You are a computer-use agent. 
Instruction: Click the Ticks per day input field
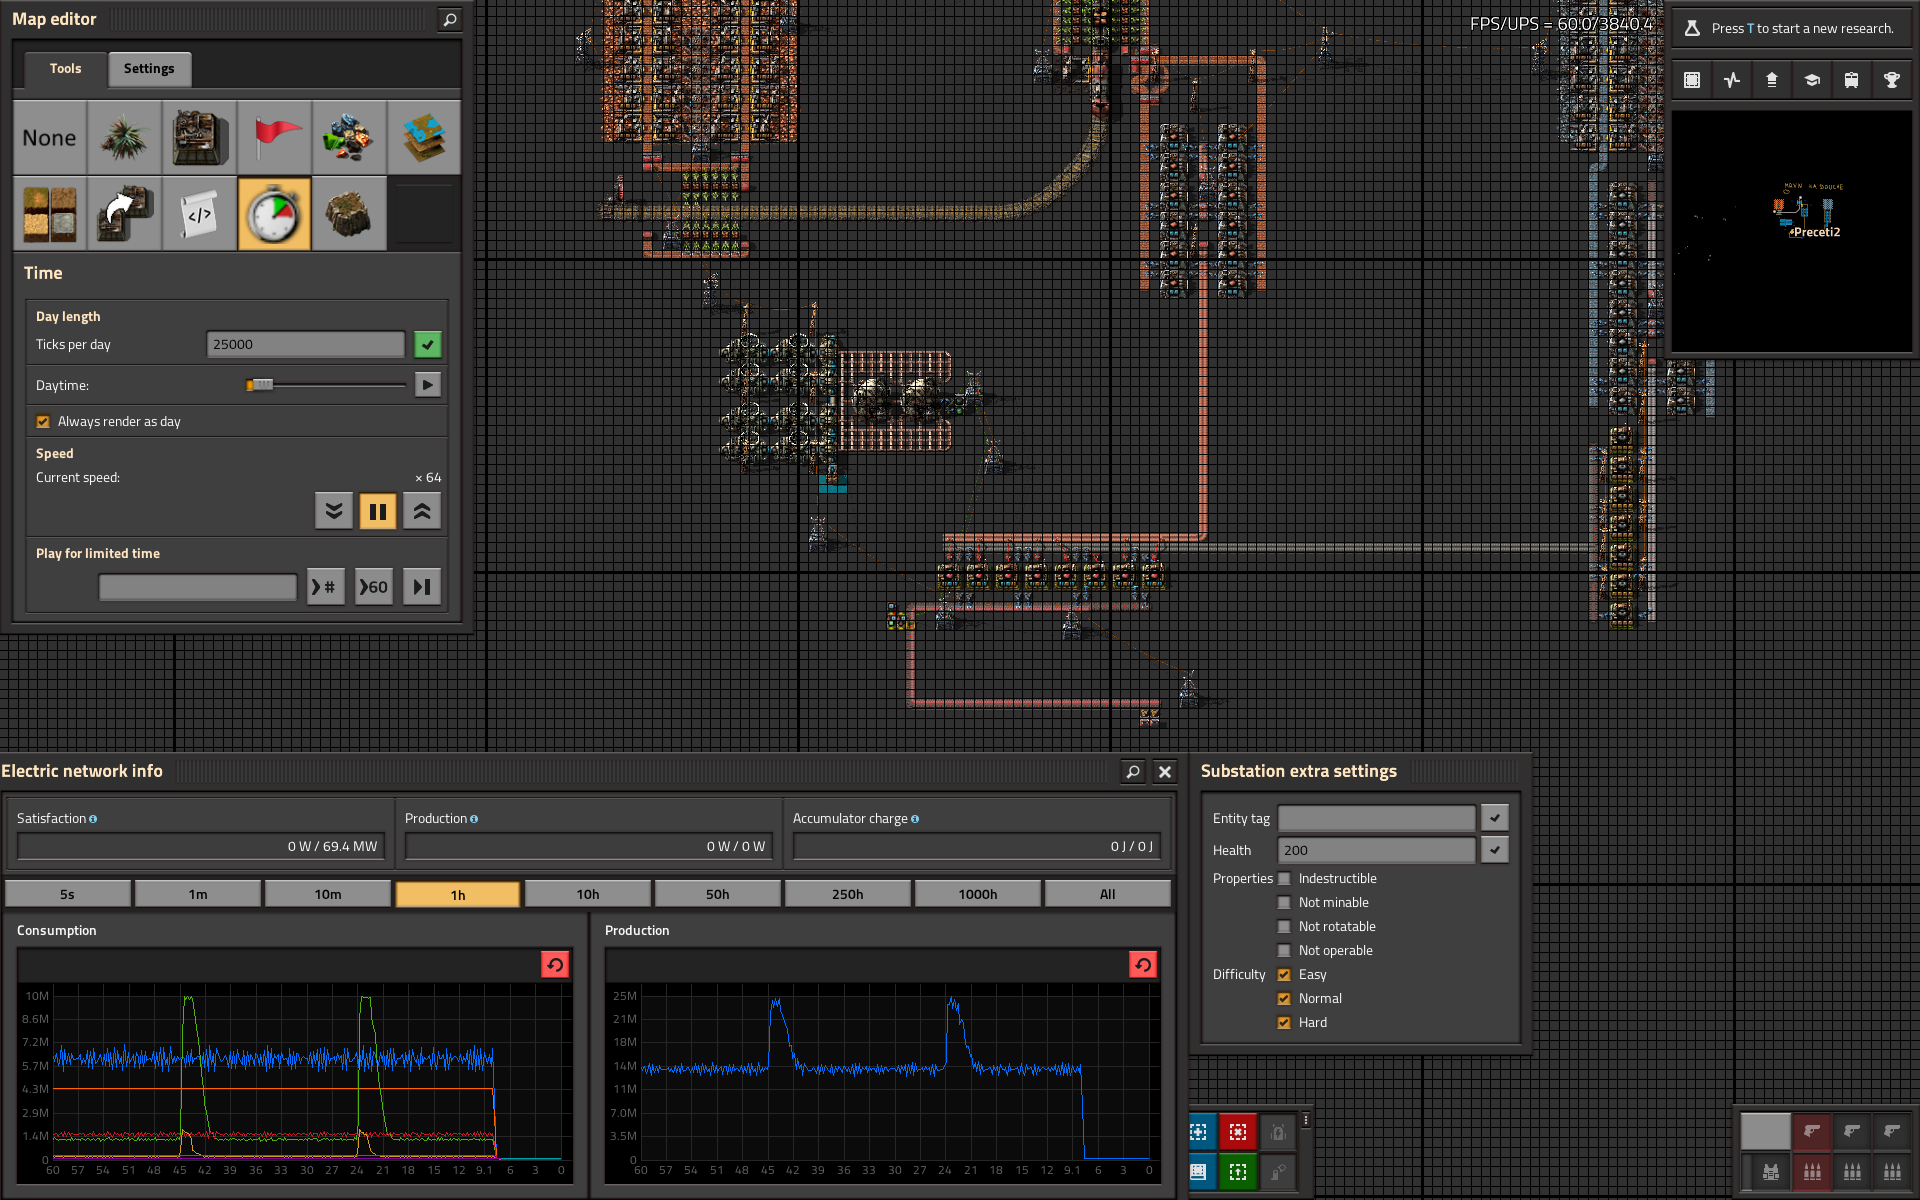coord(305,344)
